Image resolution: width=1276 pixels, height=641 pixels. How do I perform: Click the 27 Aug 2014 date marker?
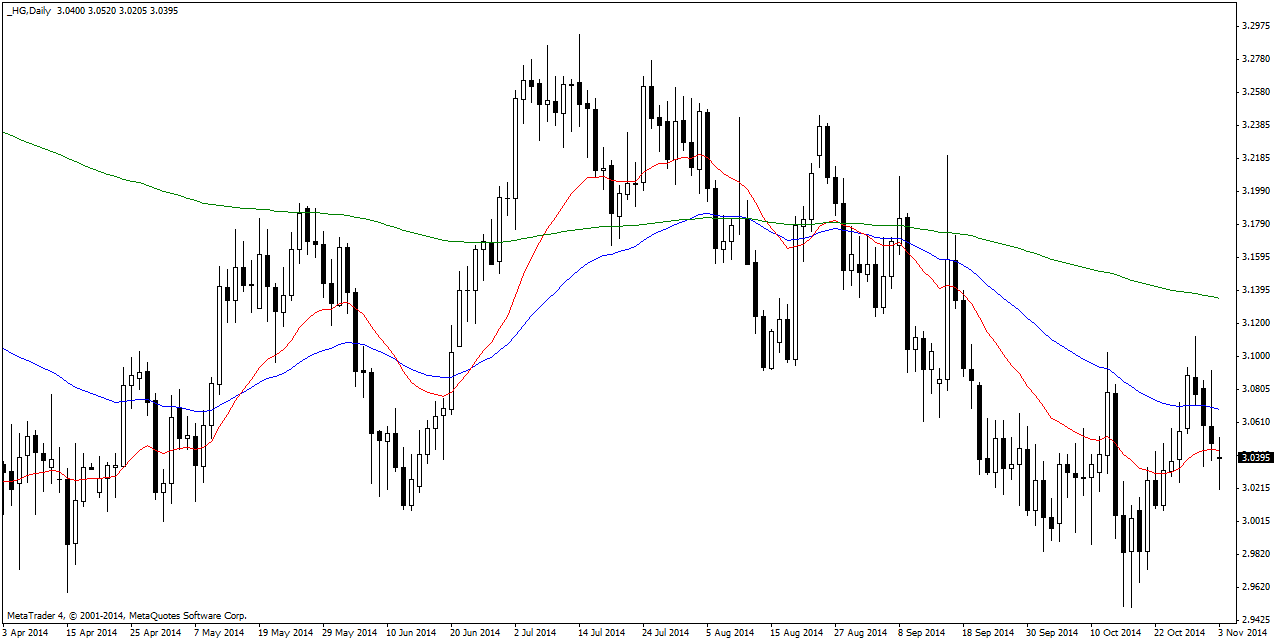pyautogui.click(x=862, y=633)
